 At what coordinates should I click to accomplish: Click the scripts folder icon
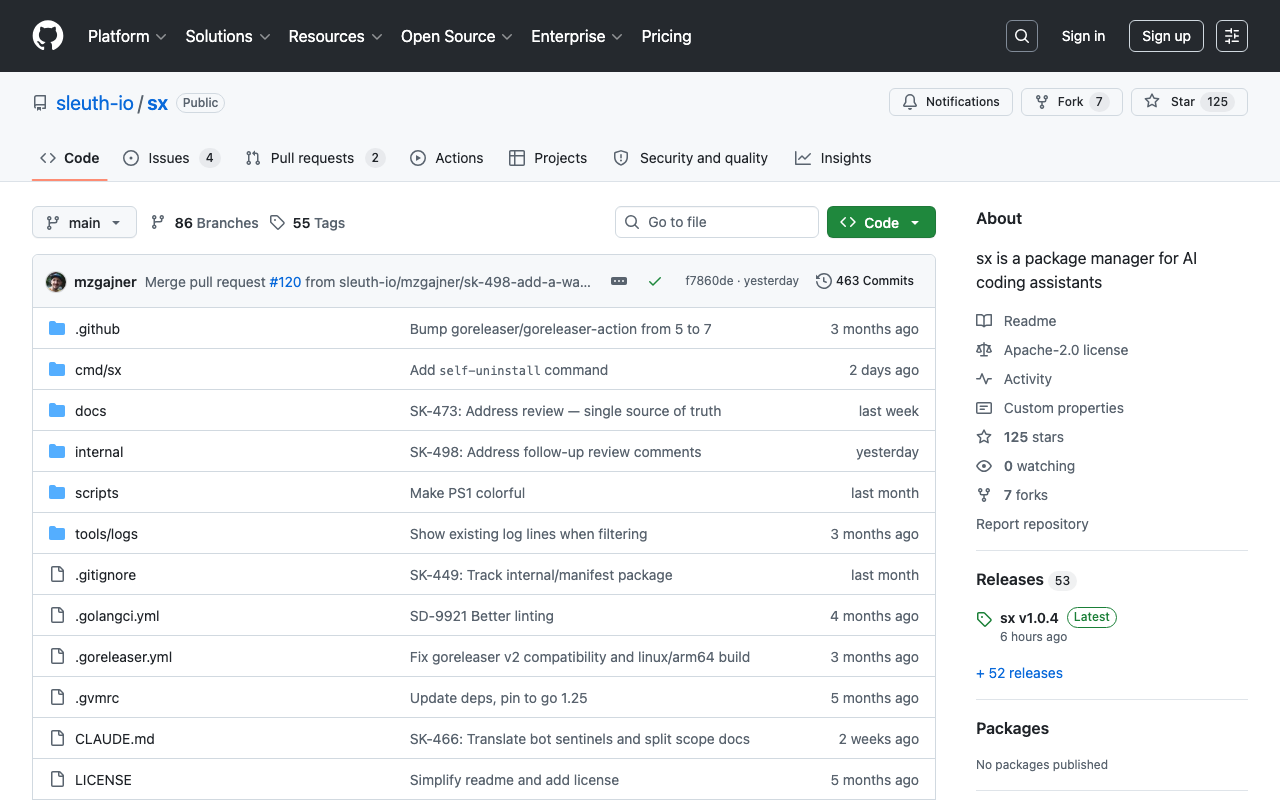point(57,493)
